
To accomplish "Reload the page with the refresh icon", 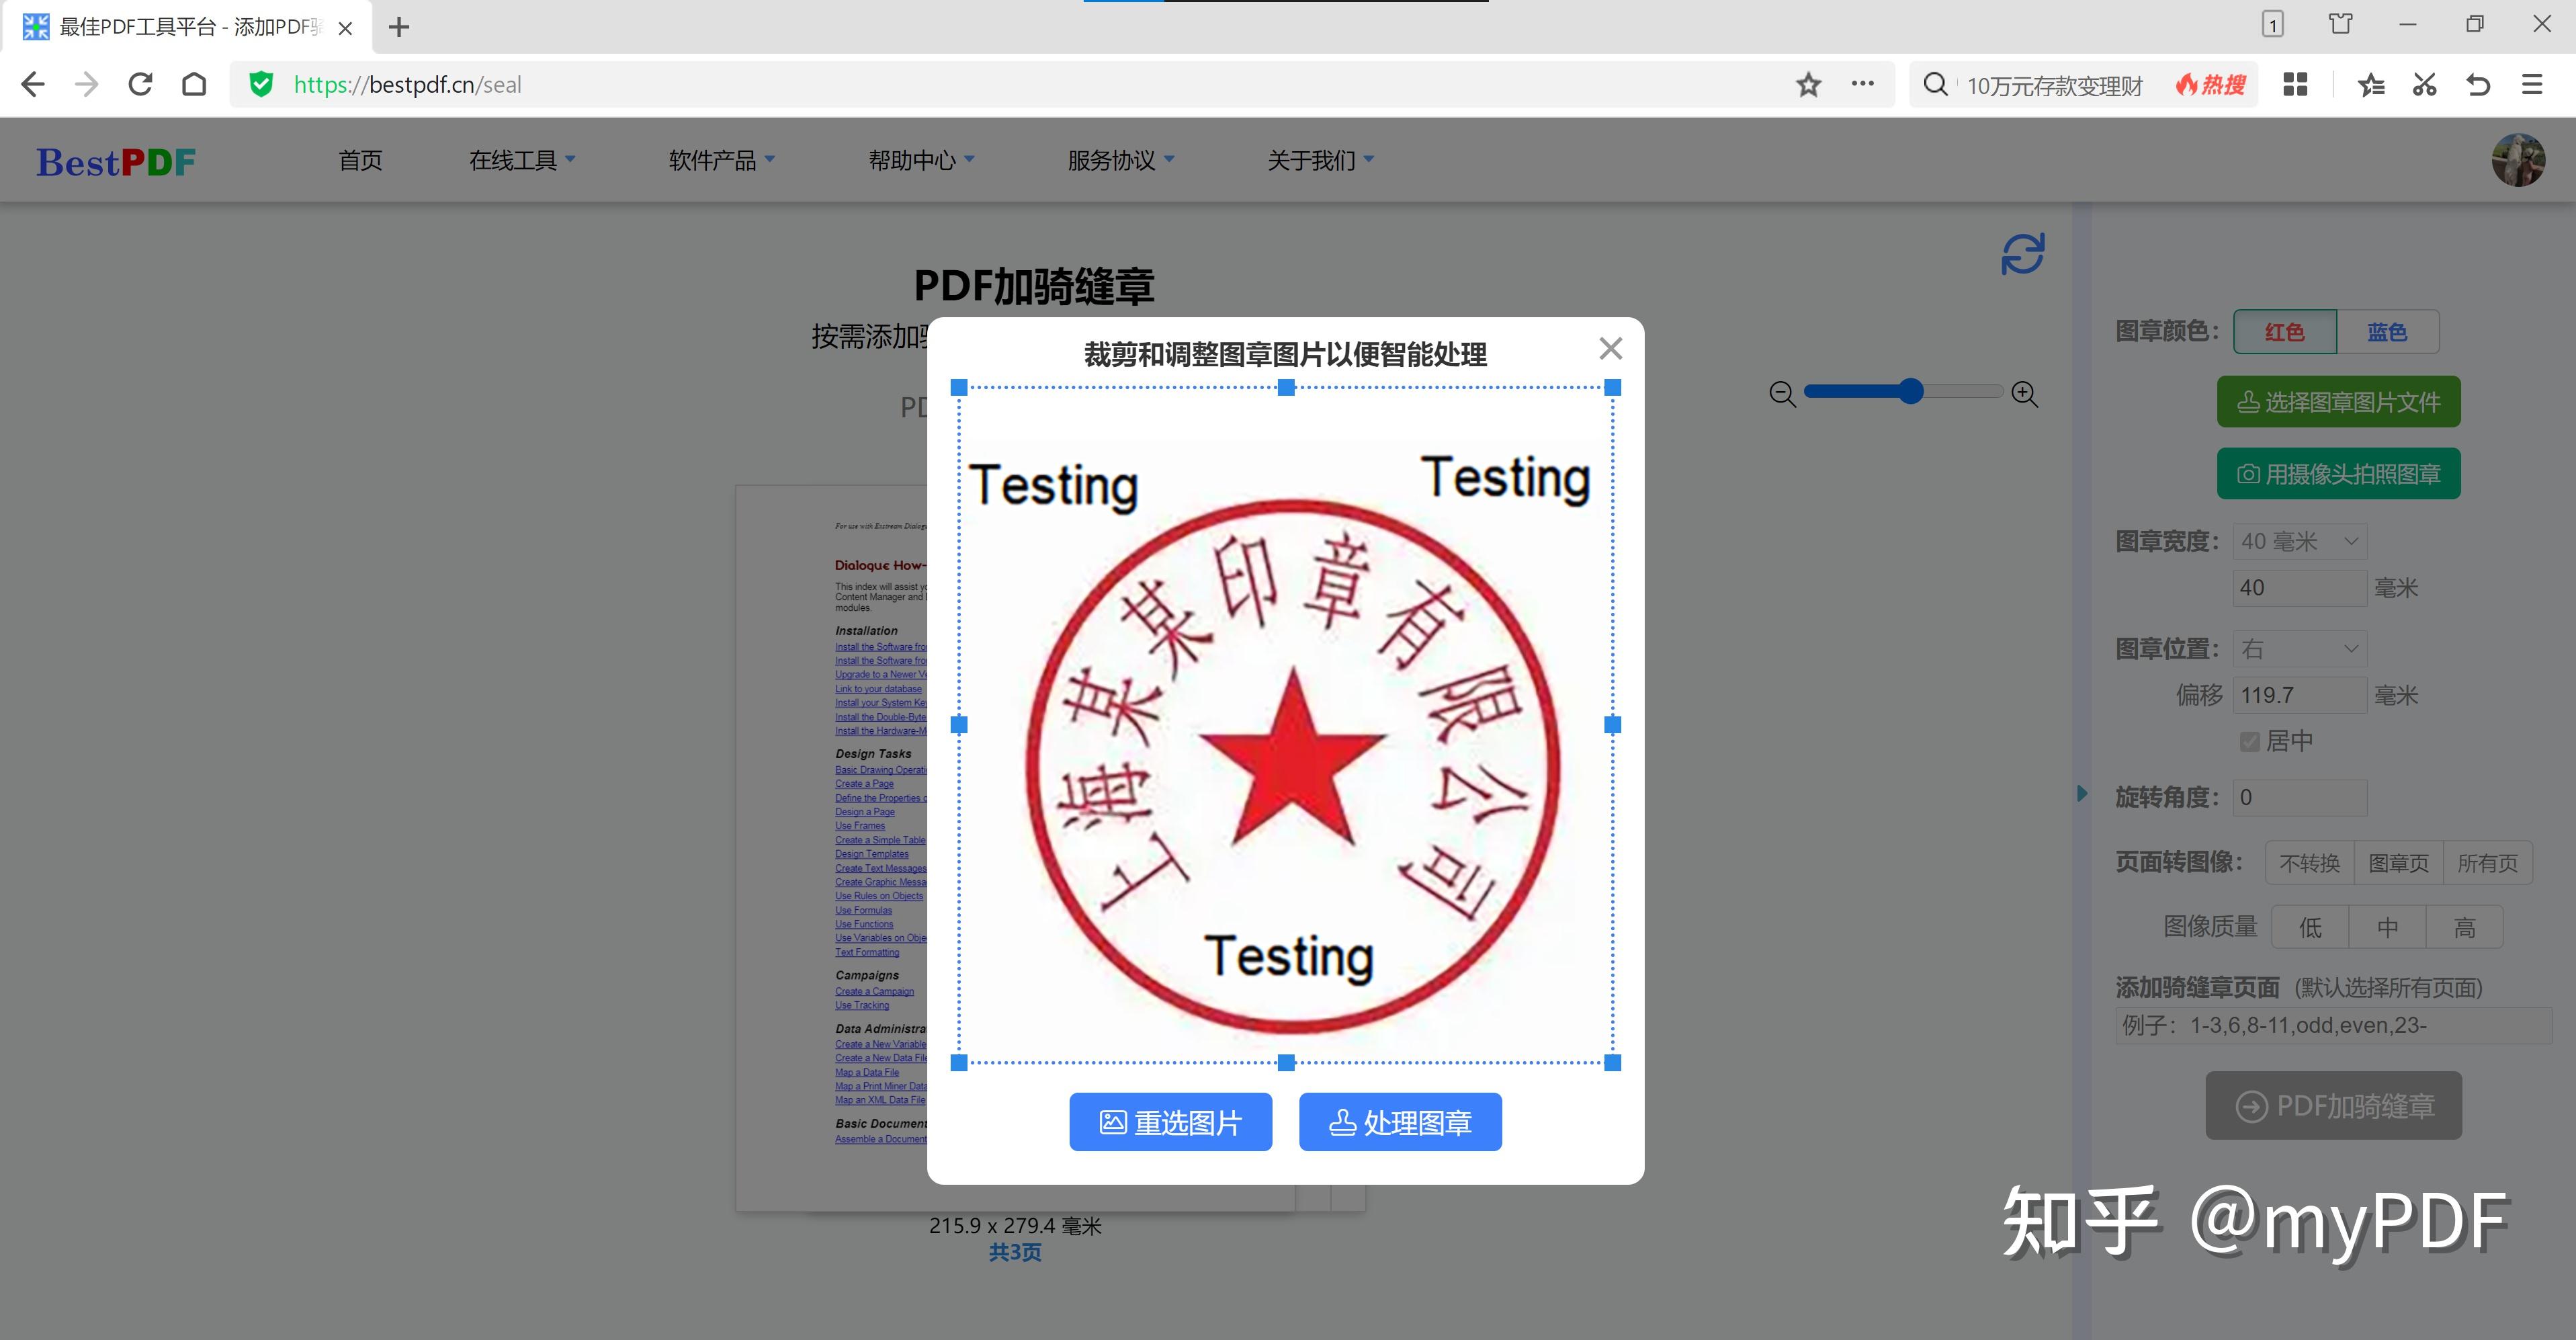I will pyautogui.click(x=140, y=84).
